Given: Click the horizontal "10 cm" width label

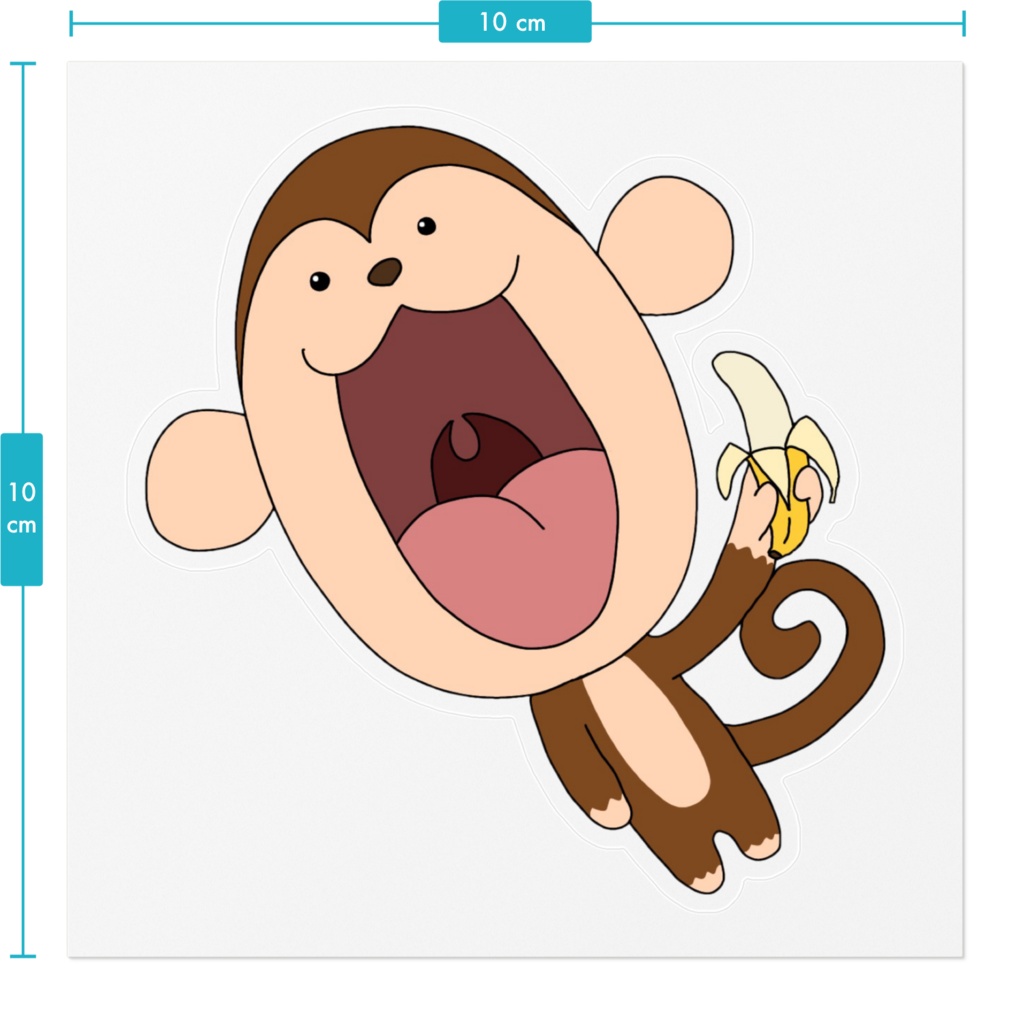Looking at the screenshot, I should tap(515, 22).
